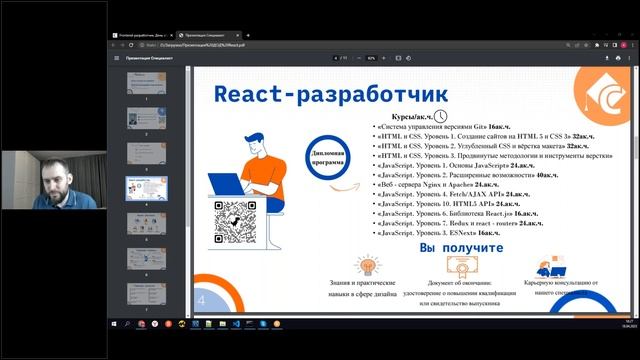Open the PDF viewer more actions menu
The image size is (640, 360).
(629, 58)
